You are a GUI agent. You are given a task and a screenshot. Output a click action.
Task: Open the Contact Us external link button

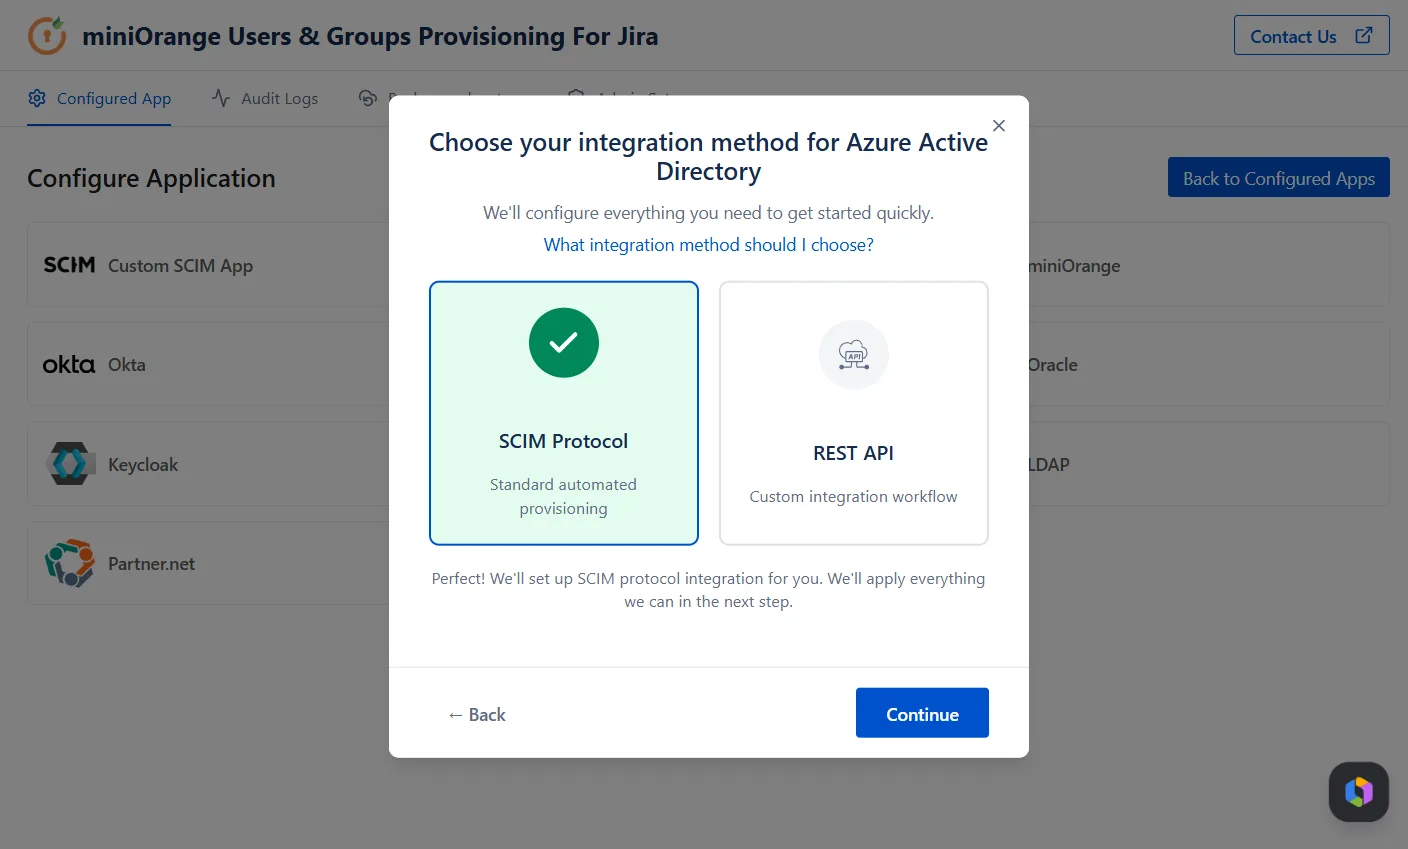[x=1311, y=36]
